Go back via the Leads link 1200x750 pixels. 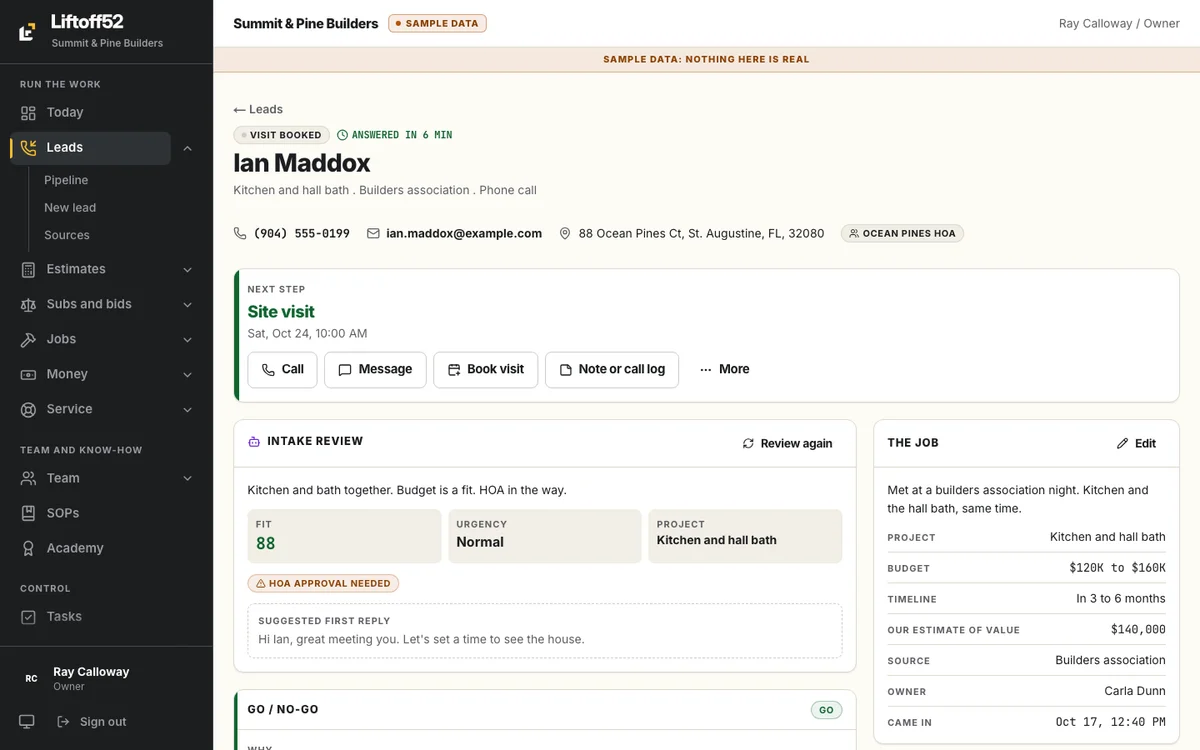[258, 109]
